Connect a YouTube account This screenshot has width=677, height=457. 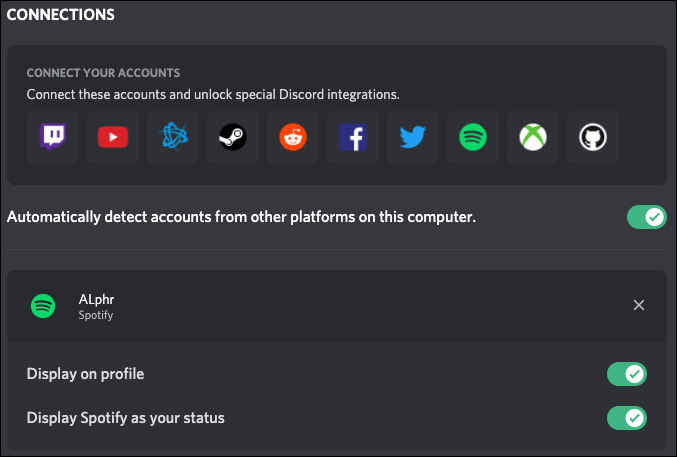pos(113,137)
